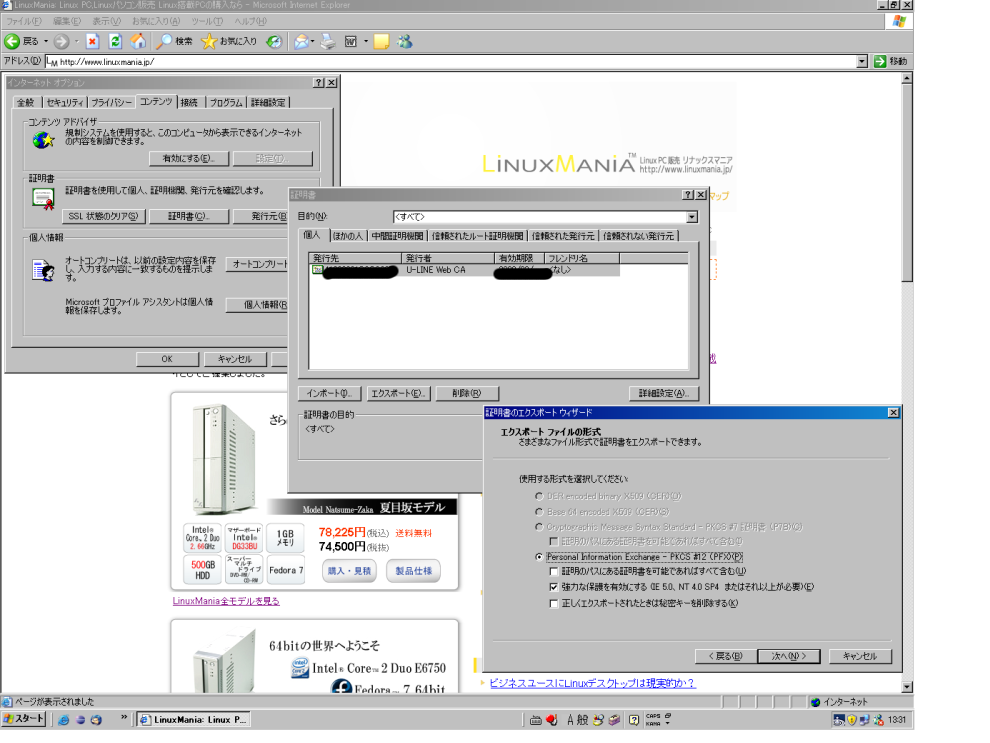Image resolution: width=990 pixels, height=743 pixels.
Task: Open Favorites (お気に入り) star icon
Action: coord(209,42)
